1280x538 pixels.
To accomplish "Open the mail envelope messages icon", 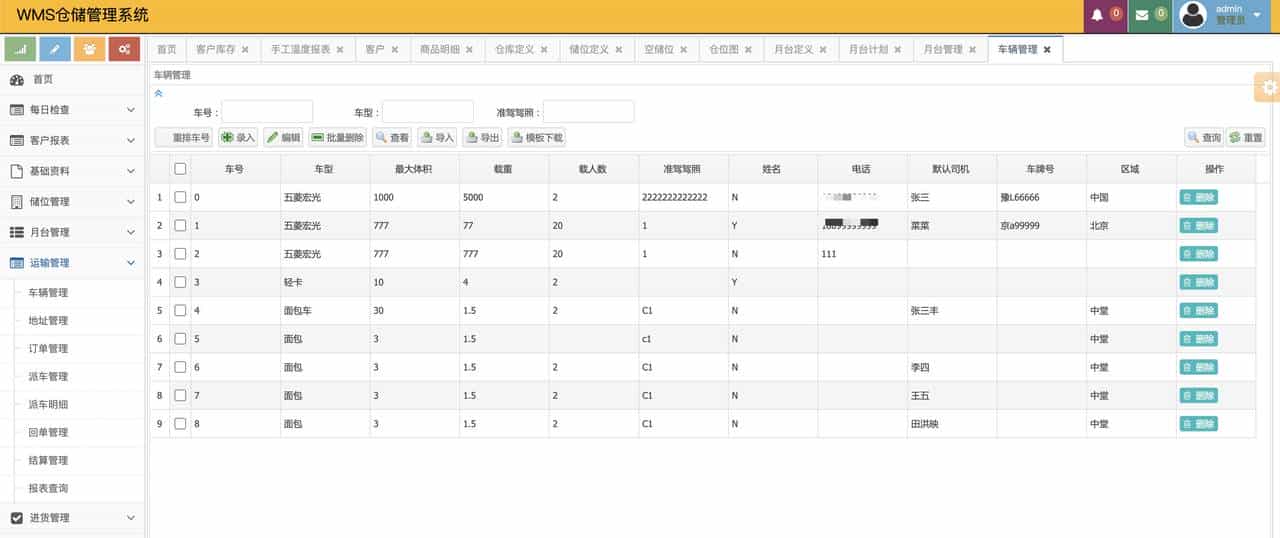I will 1141,15.
